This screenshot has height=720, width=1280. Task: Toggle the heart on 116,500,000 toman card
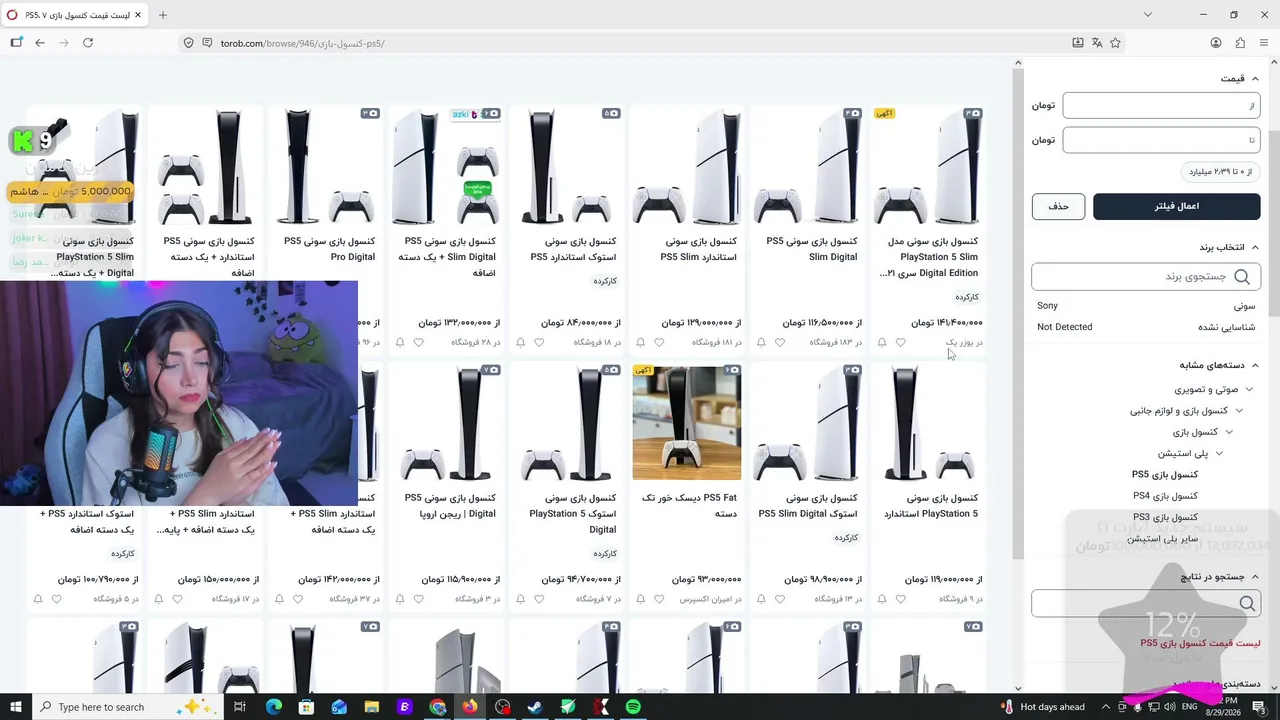780,342
